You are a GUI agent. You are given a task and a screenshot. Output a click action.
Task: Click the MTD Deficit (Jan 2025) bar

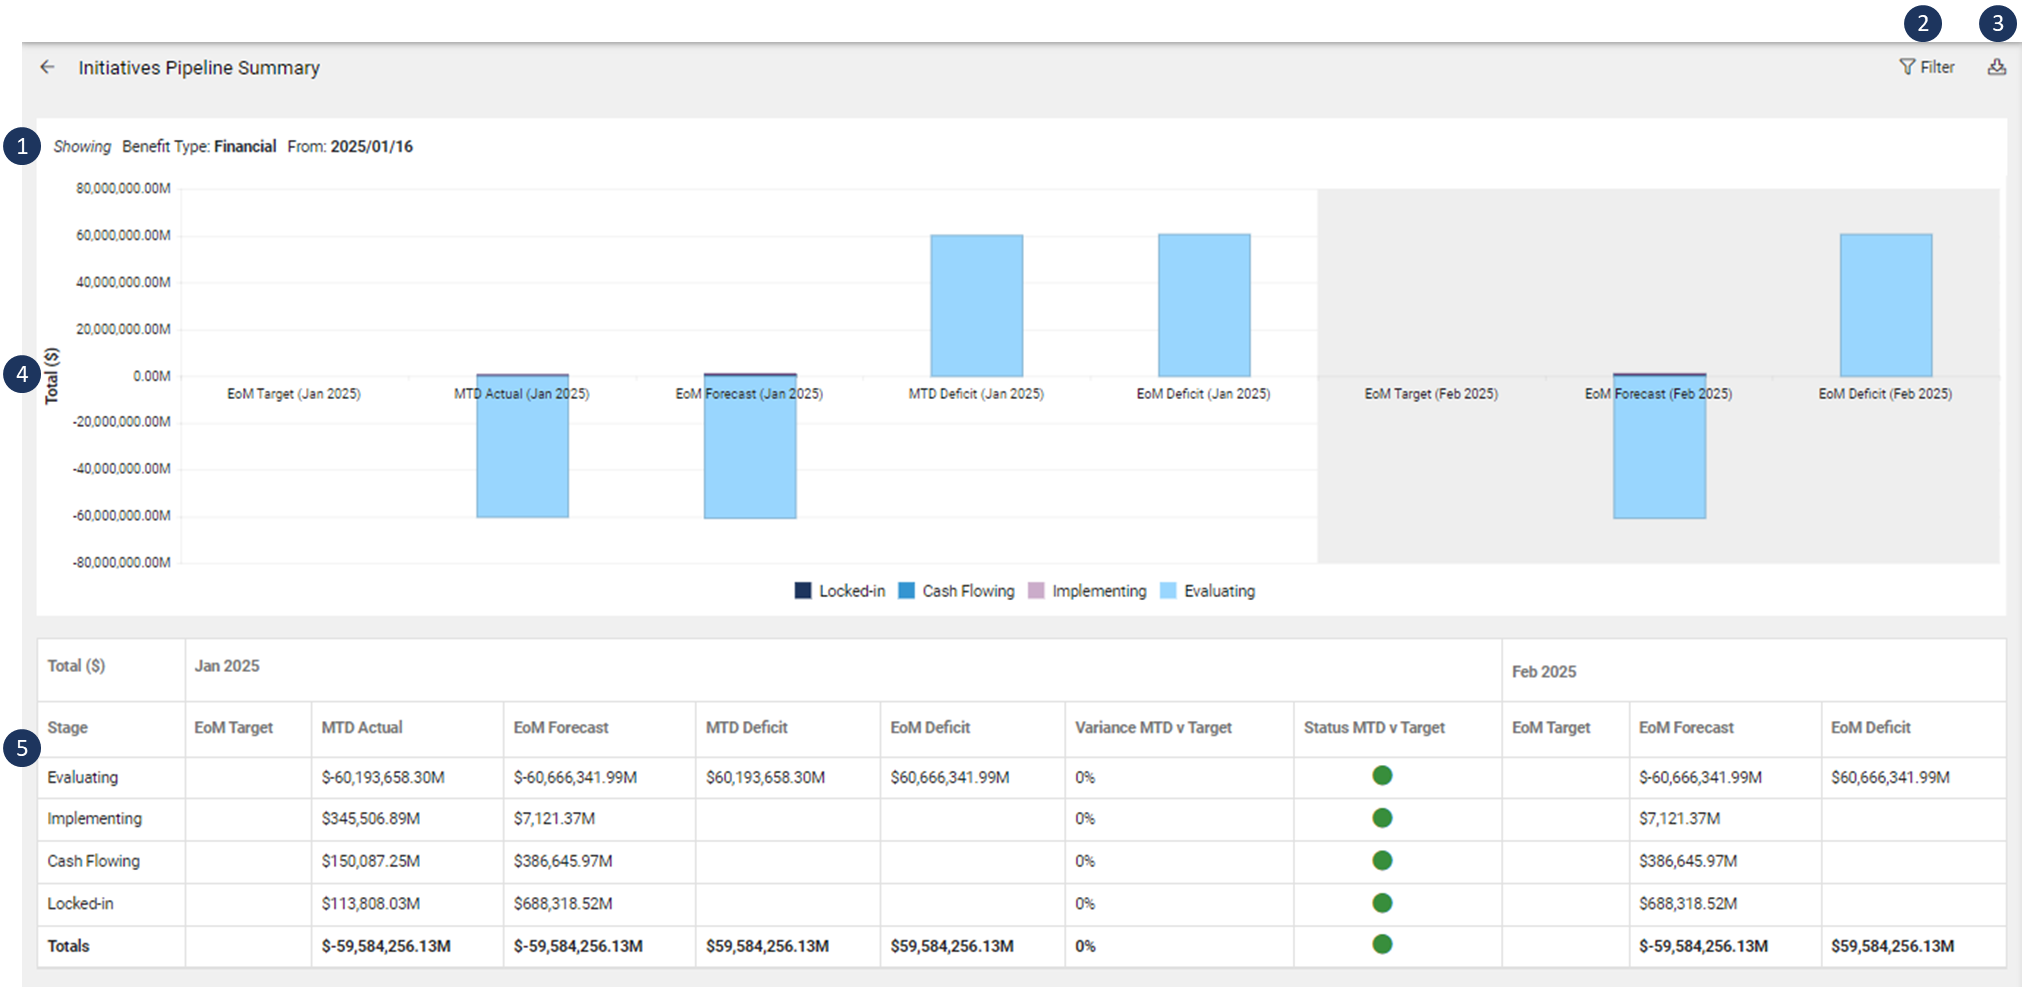[976, 306]
